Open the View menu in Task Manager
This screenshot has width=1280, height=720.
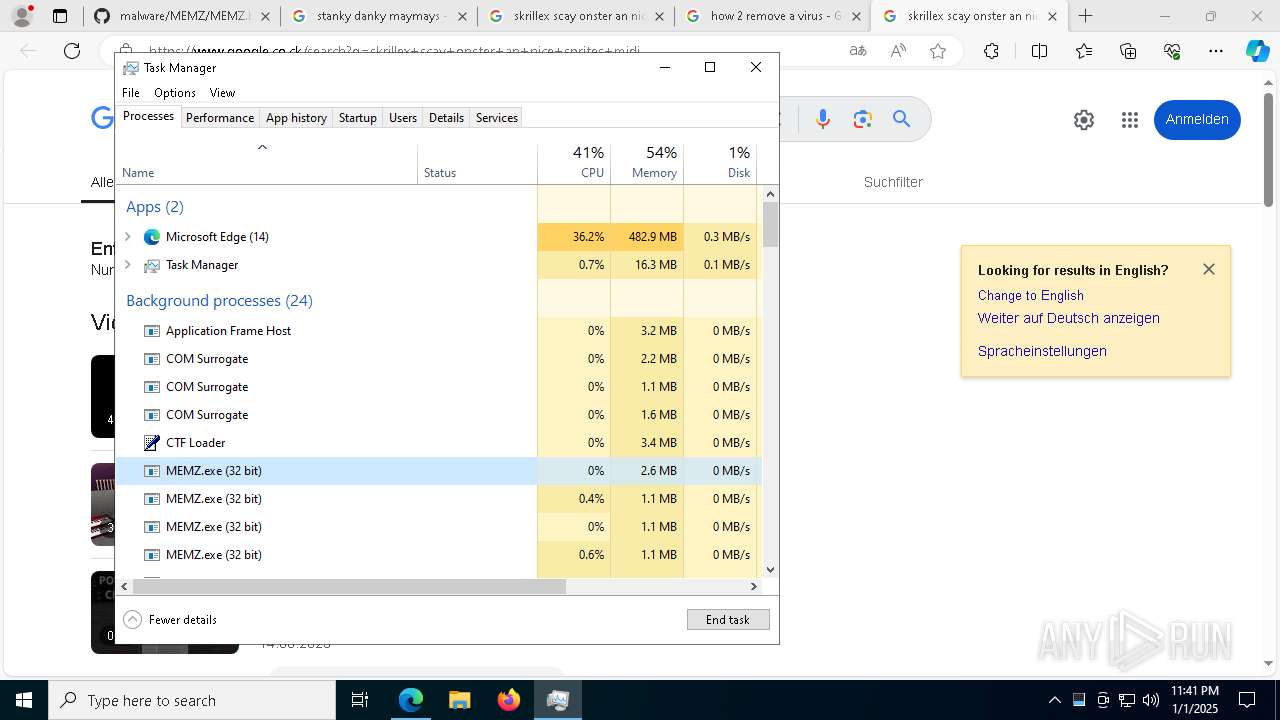pos(222,93)
